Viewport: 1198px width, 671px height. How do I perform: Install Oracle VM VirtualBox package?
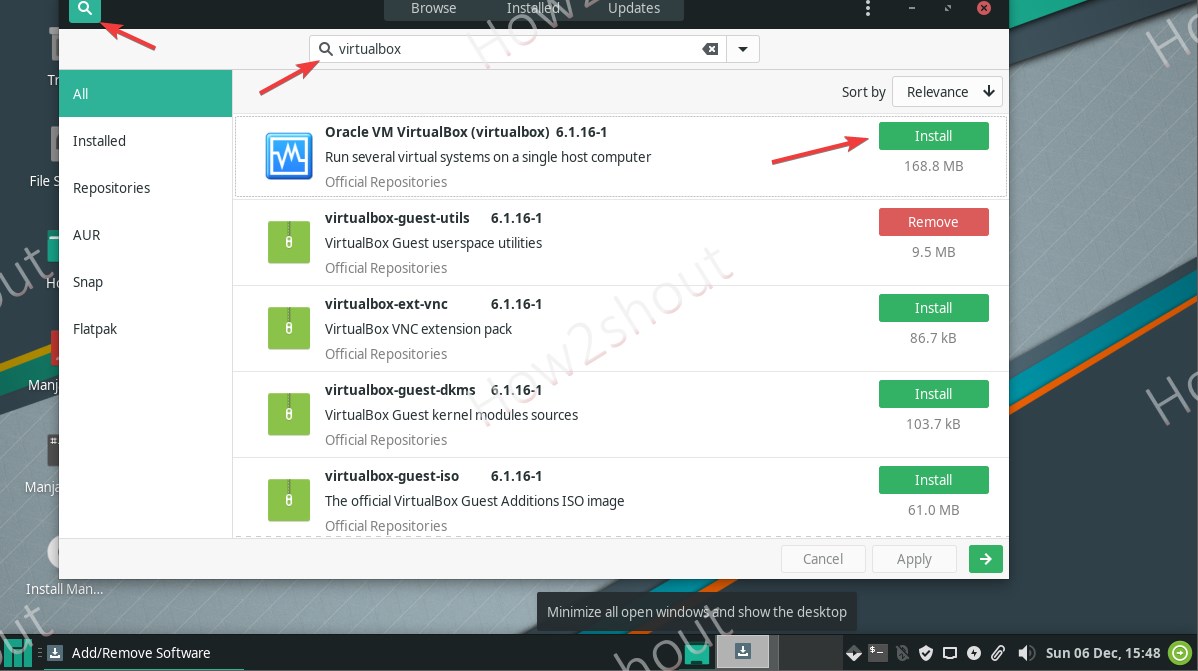(x=933, y=136)
